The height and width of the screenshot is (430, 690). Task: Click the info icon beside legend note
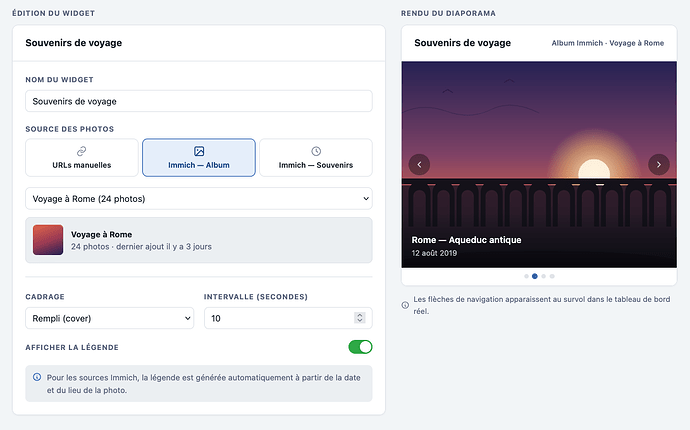pos(37,377)
